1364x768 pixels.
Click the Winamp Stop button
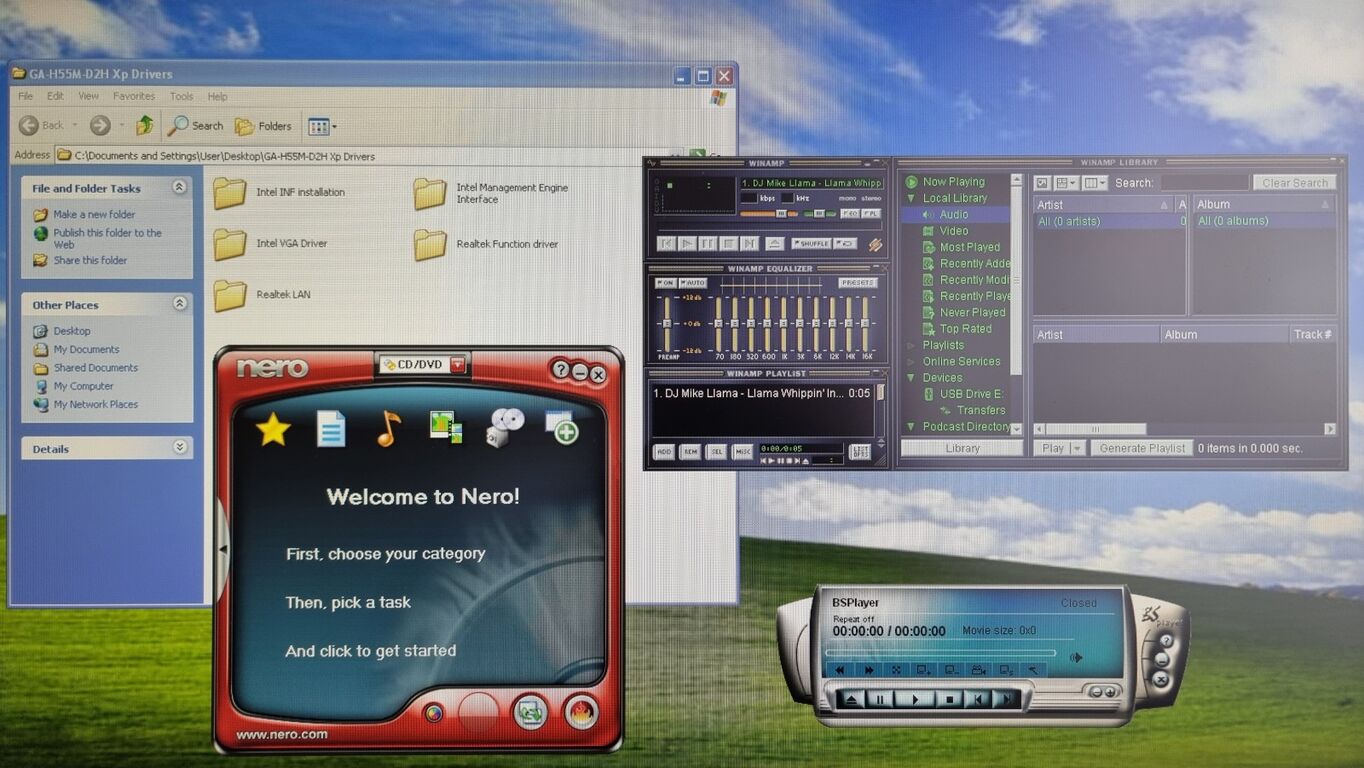(x=728, y=243)
